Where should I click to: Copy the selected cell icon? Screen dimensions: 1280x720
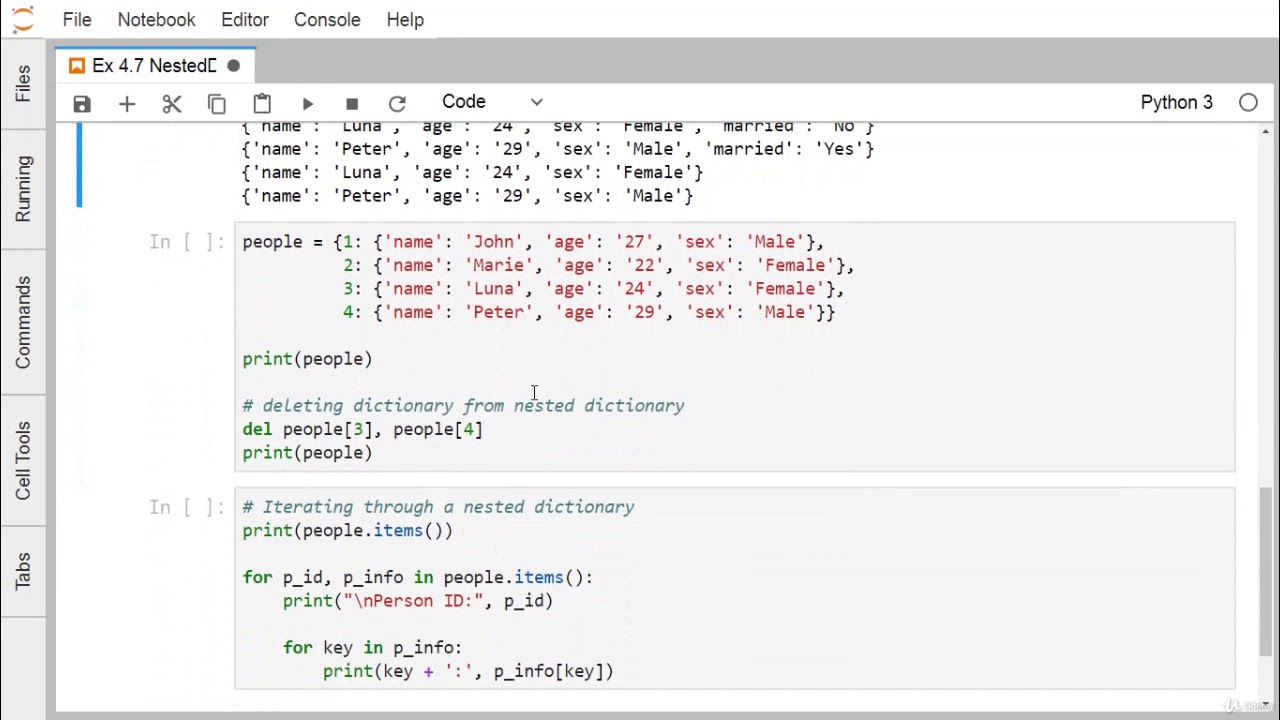point(217,103)
